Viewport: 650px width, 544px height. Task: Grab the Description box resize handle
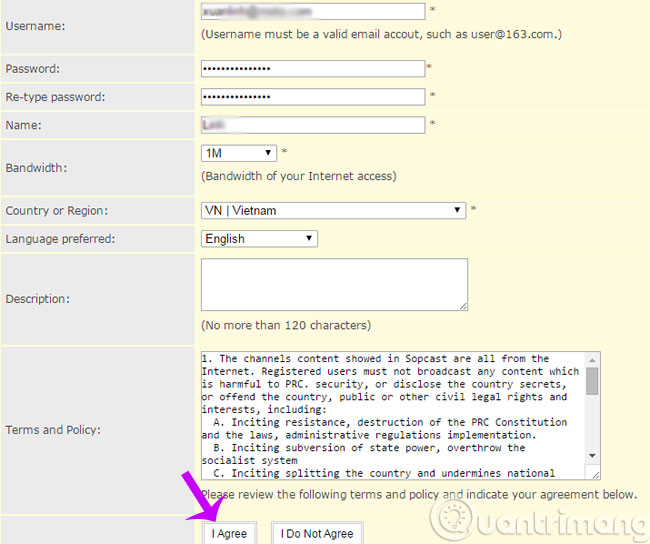point(463,306)
